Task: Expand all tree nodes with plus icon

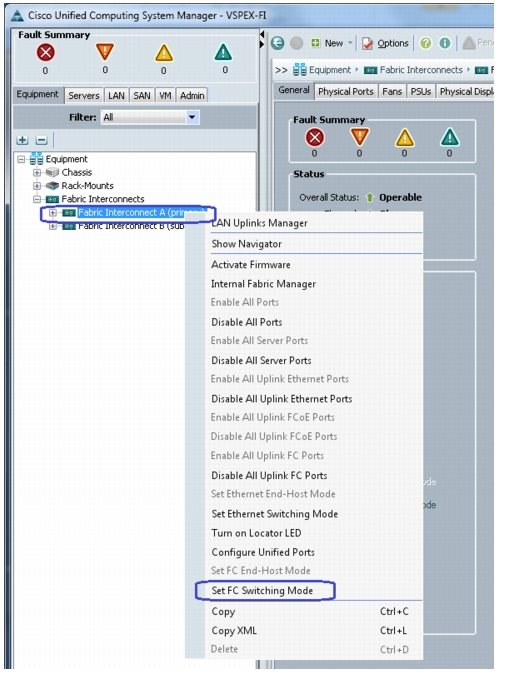Action: tap(22, 140)
